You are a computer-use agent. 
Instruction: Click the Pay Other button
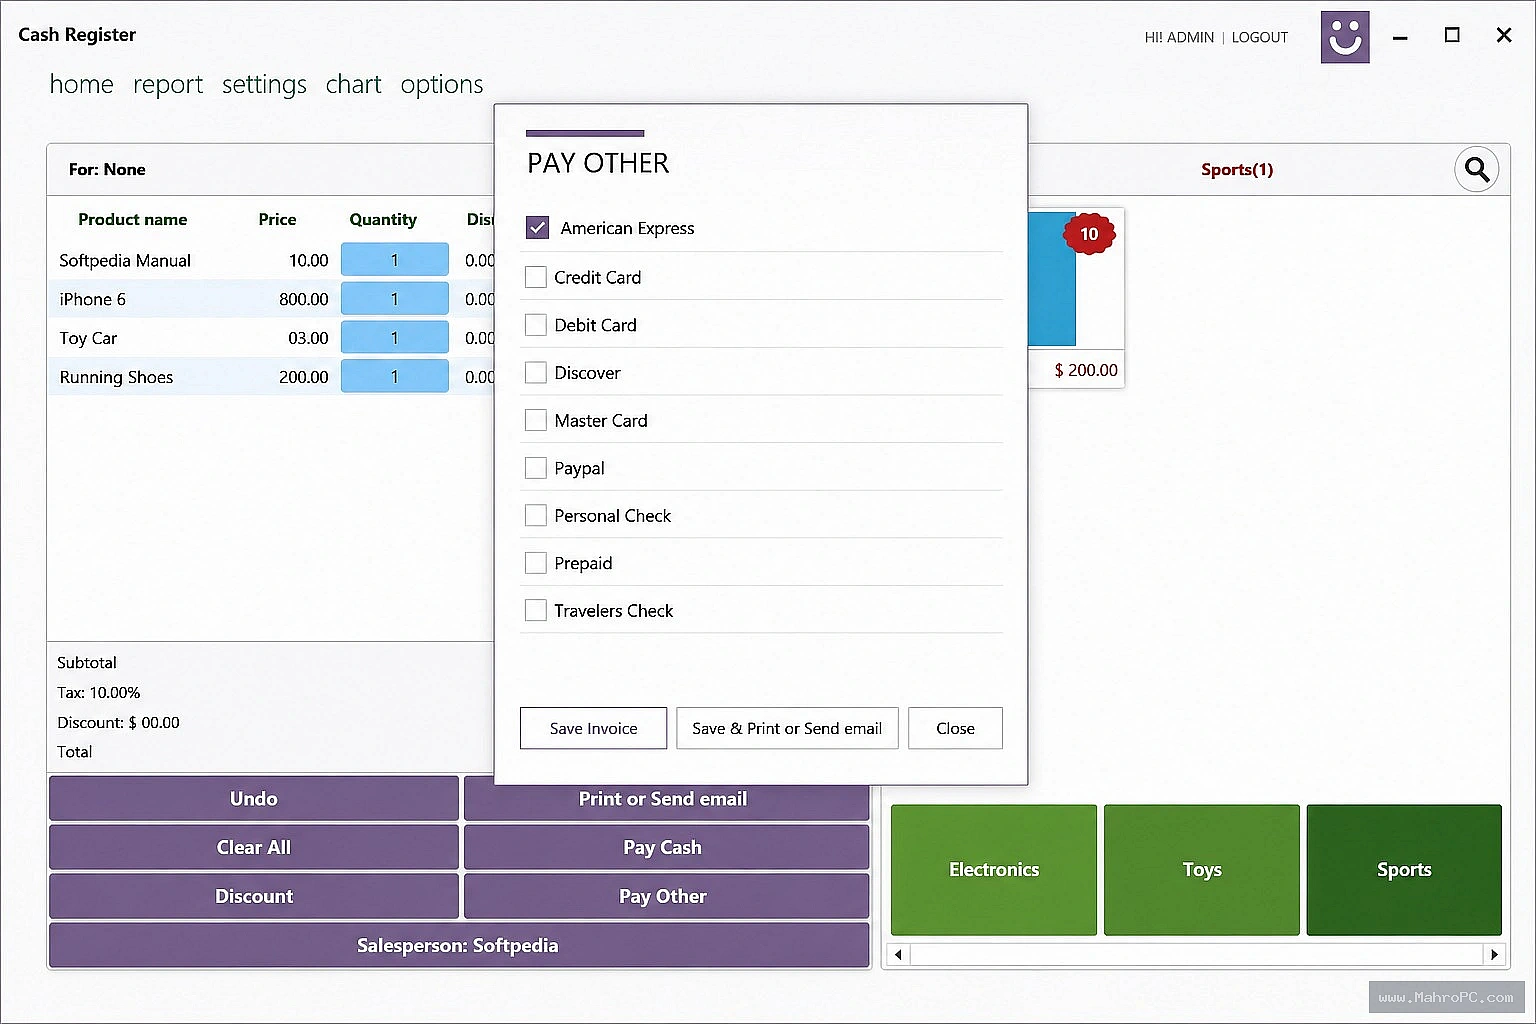click(666, 896)
